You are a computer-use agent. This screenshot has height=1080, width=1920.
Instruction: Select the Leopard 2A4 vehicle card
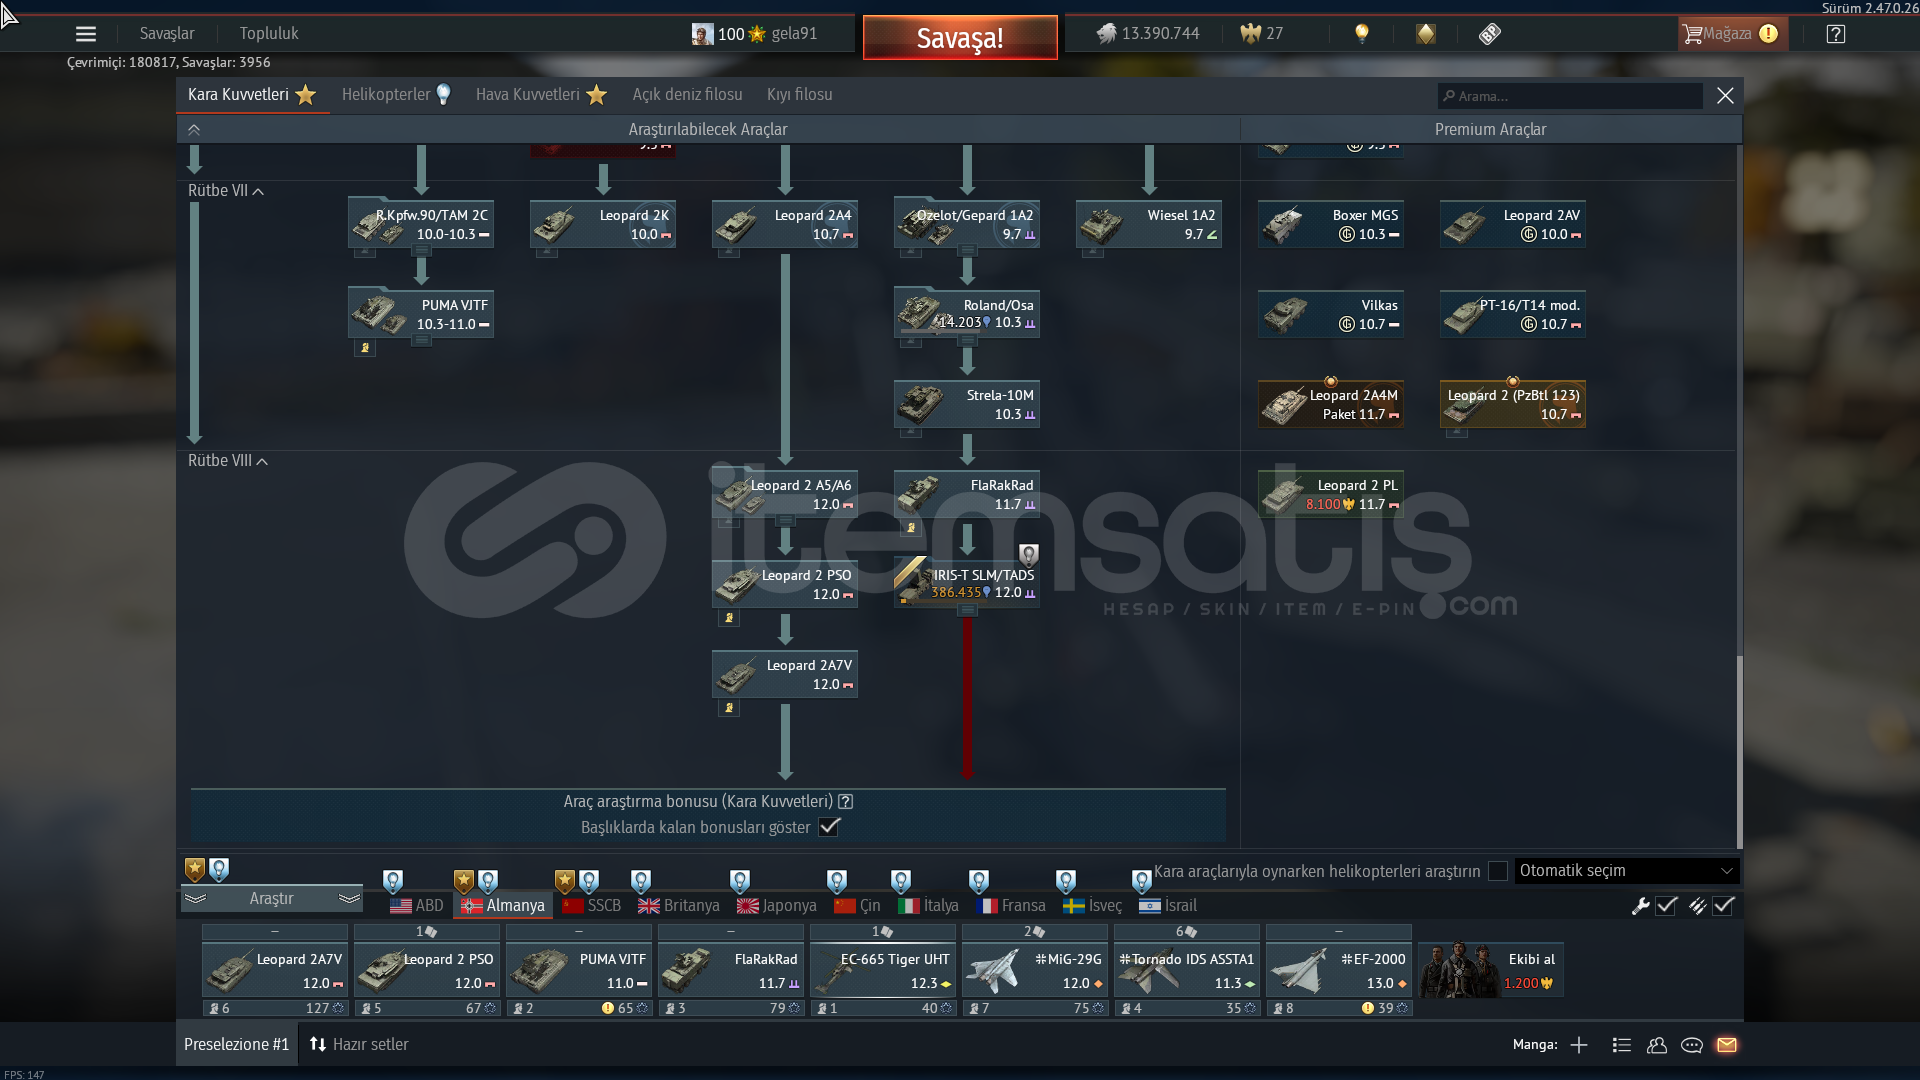point(785,224)
